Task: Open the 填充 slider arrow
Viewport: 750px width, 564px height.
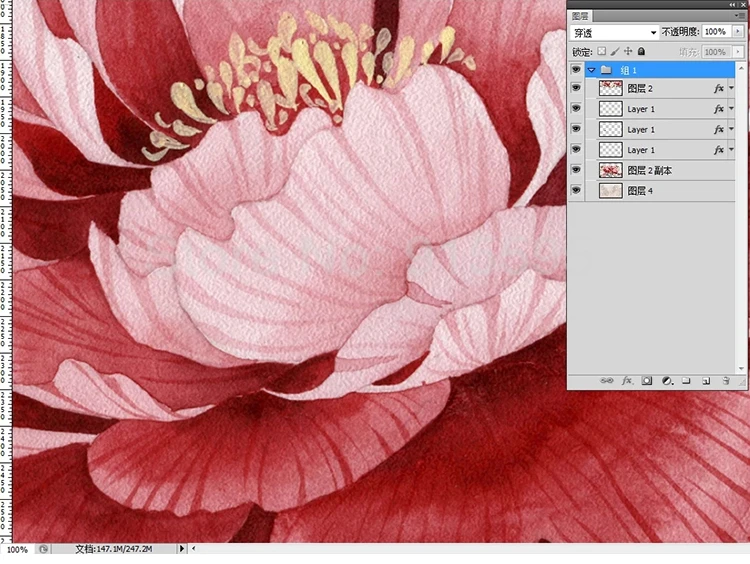Action: pos(738,51)
